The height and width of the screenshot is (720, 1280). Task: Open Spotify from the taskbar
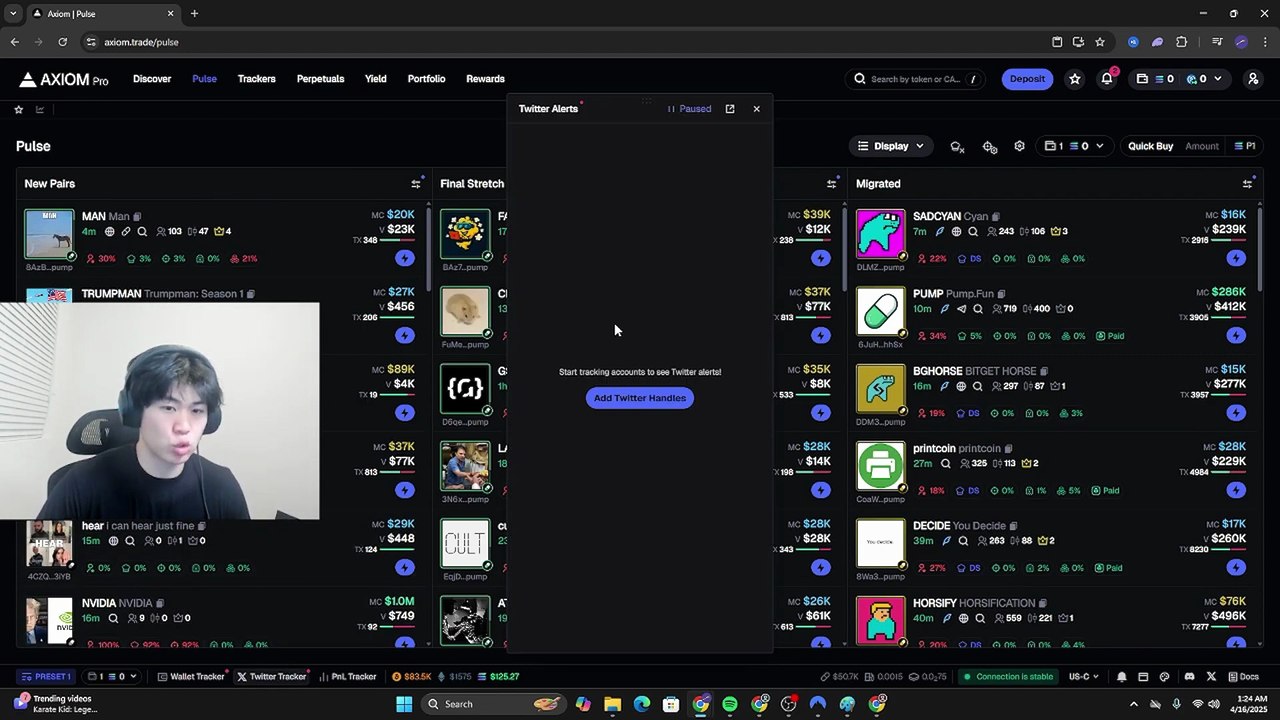[x=730, y=704]
